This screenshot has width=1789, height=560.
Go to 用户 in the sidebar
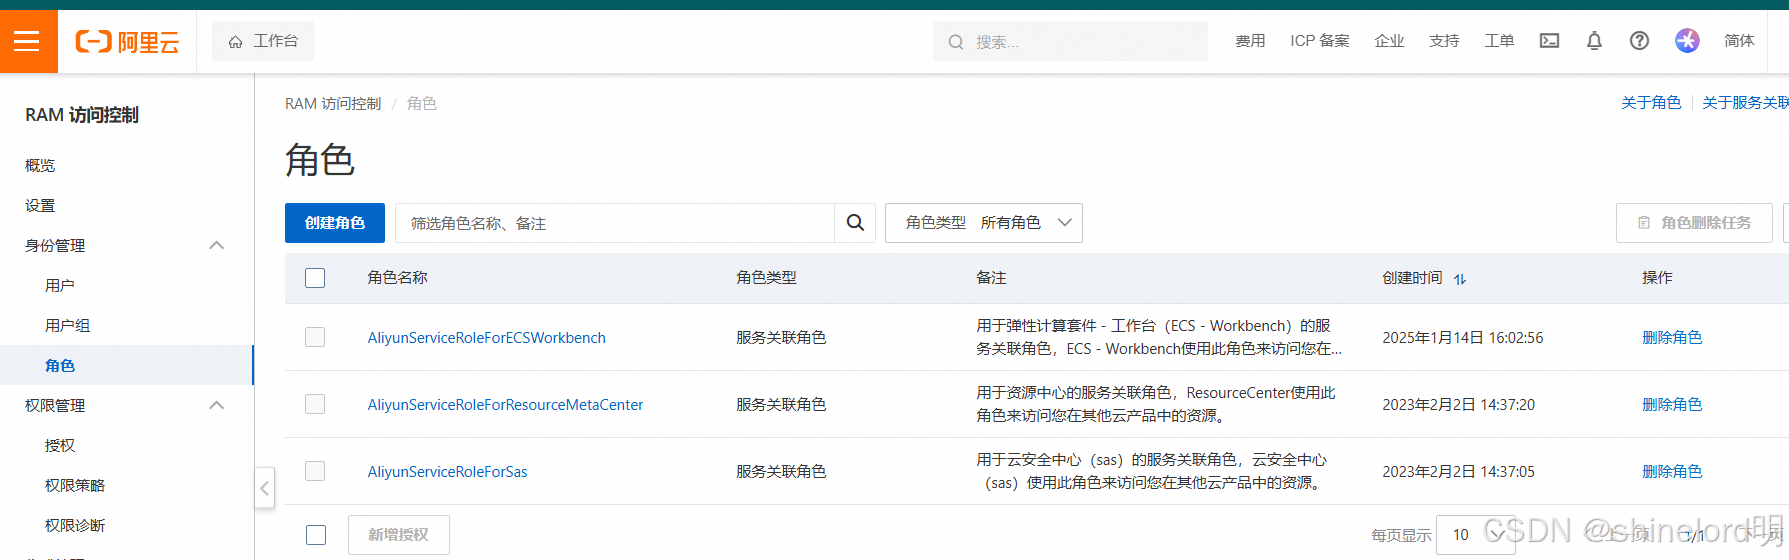tap(60, 285)
